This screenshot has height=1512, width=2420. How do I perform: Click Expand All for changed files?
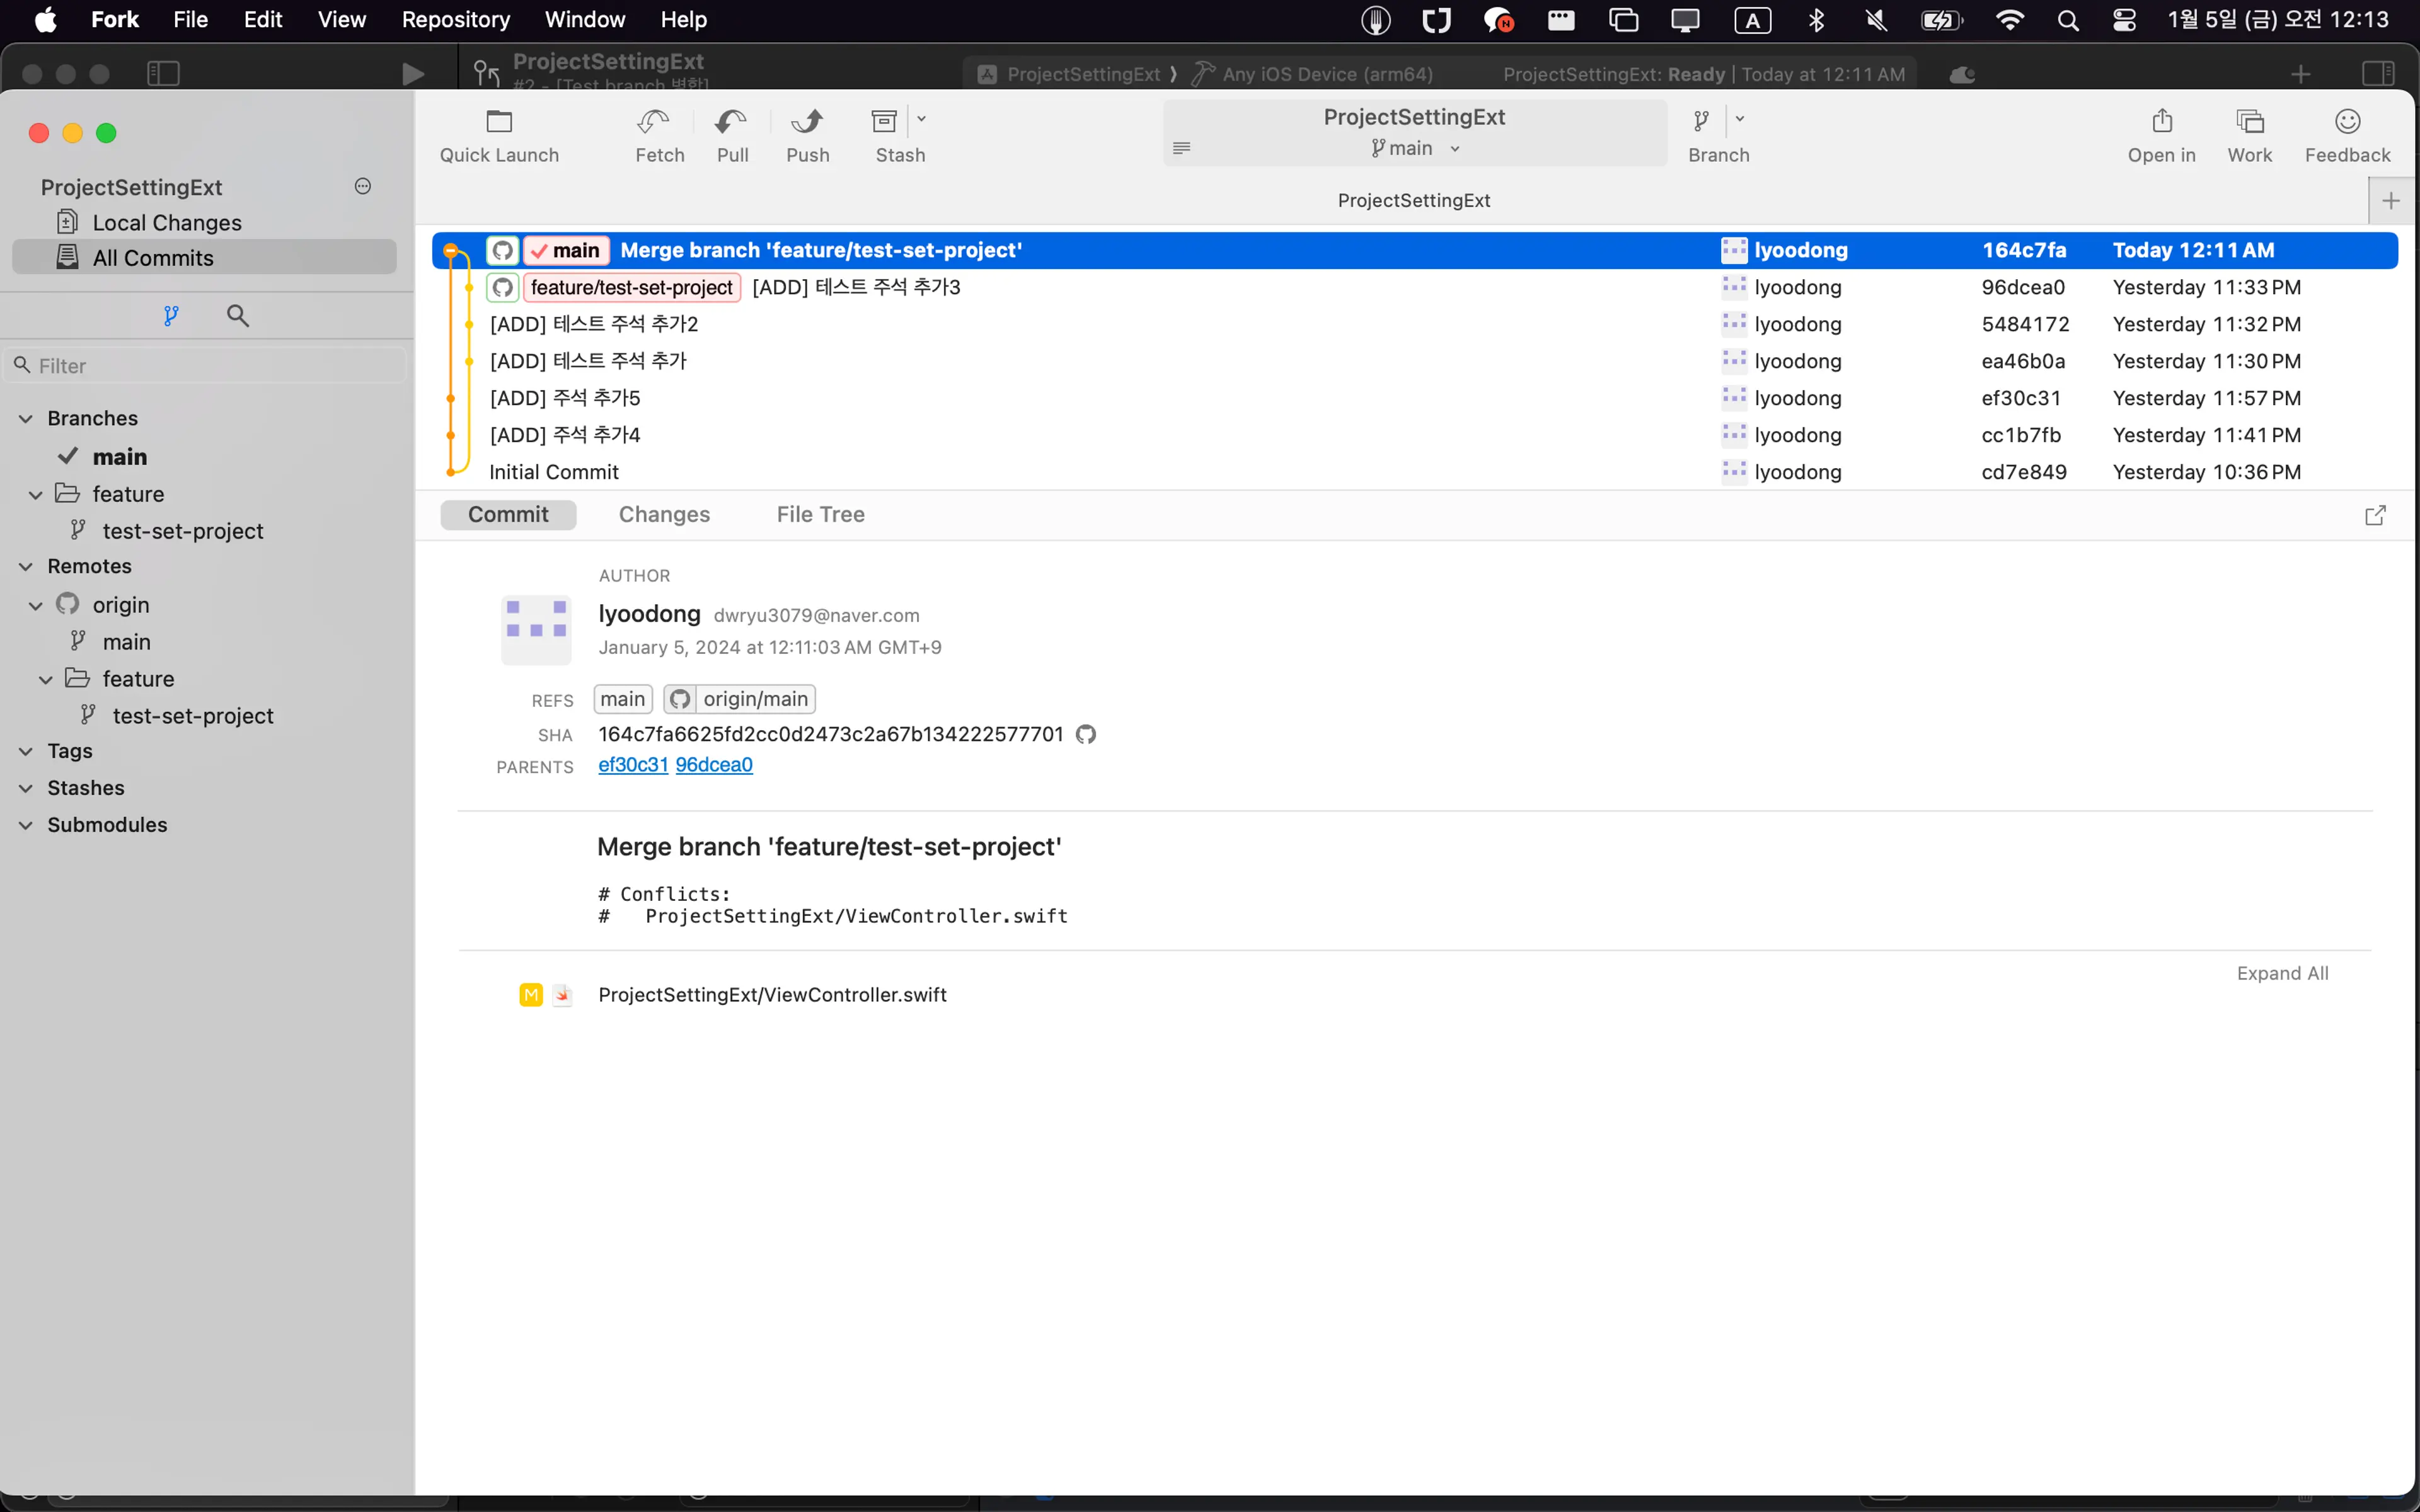(2282, 973)
